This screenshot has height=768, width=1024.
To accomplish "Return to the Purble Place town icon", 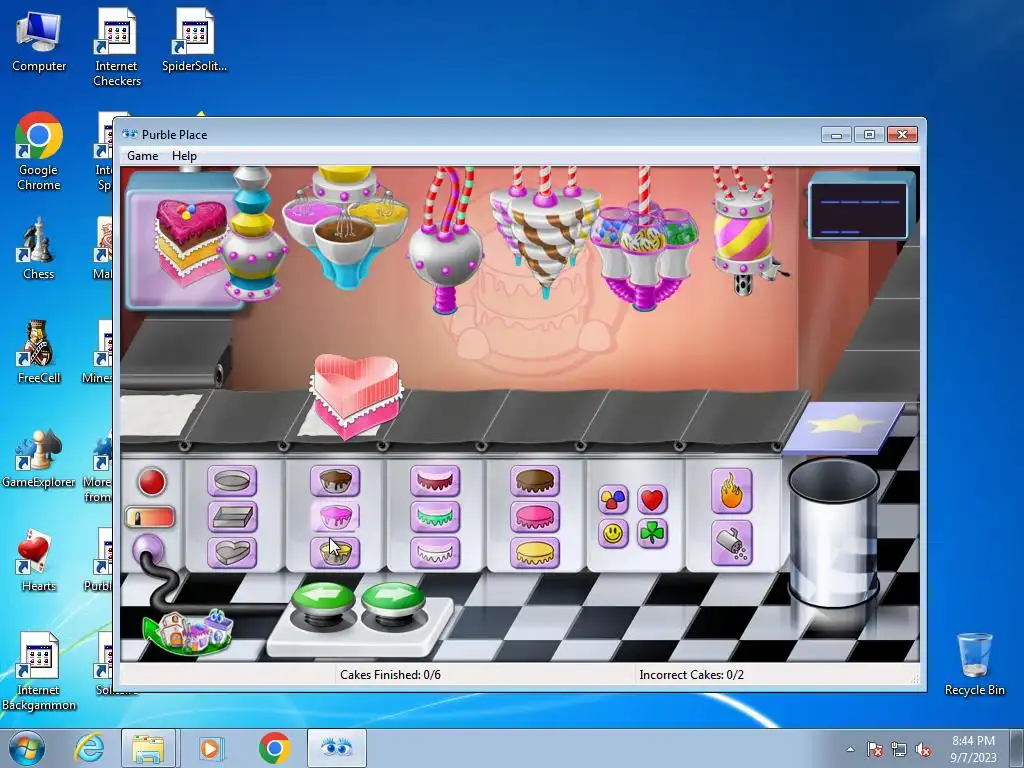I will (x=188, y=632).
